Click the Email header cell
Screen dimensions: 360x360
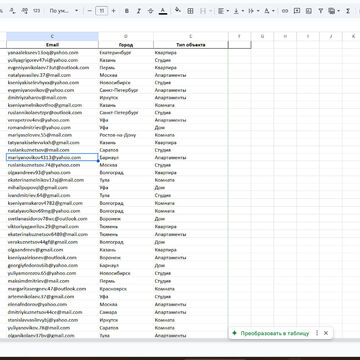point(52,44)
